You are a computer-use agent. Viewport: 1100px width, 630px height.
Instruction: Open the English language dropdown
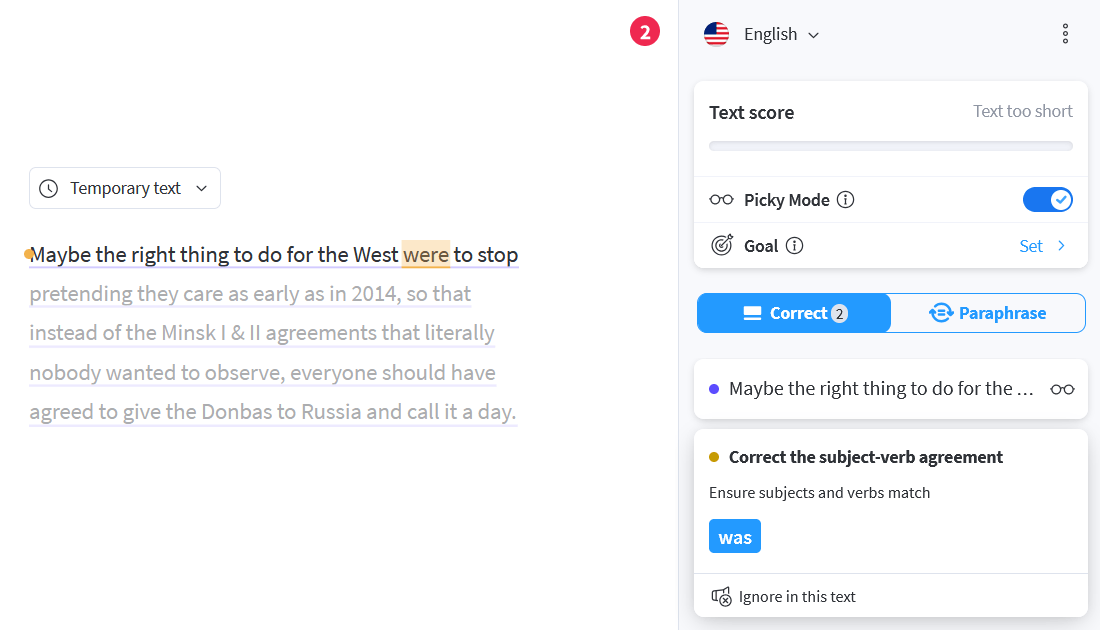(x=781, y=34)
